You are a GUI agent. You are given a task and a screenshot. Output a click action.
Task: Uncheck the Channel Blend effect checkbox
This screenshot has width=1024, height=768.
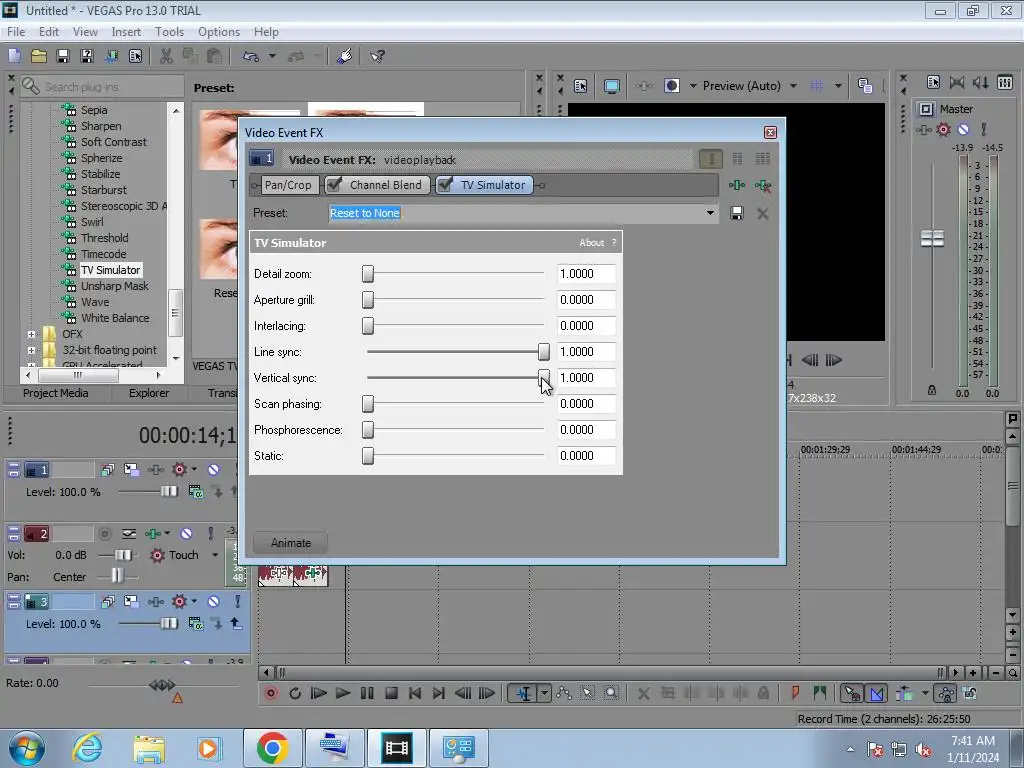pyautogui.click(x=334, y=185)
